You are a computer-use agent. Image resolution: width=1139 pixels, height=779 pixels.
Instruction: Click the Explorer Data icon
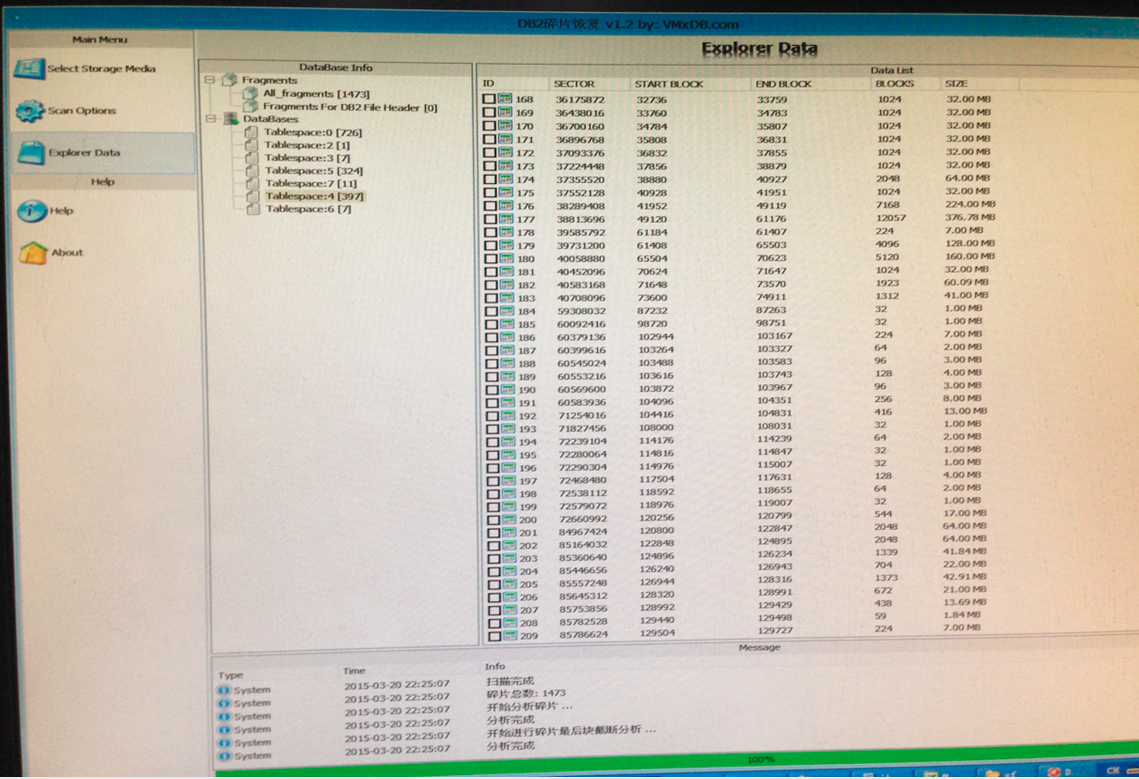30,153
